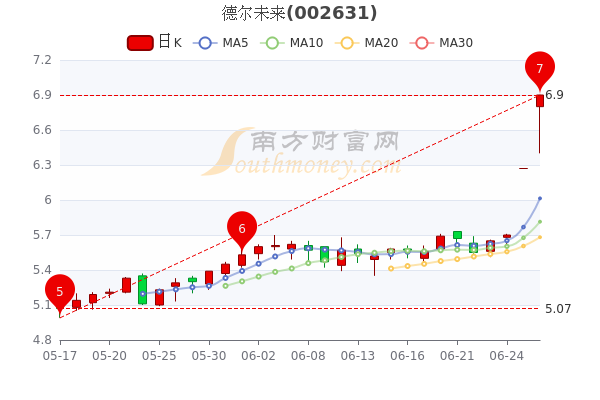600x400 pixels.
Task: Click the blue MA5 circle legend icon
Action: (206, 43)
